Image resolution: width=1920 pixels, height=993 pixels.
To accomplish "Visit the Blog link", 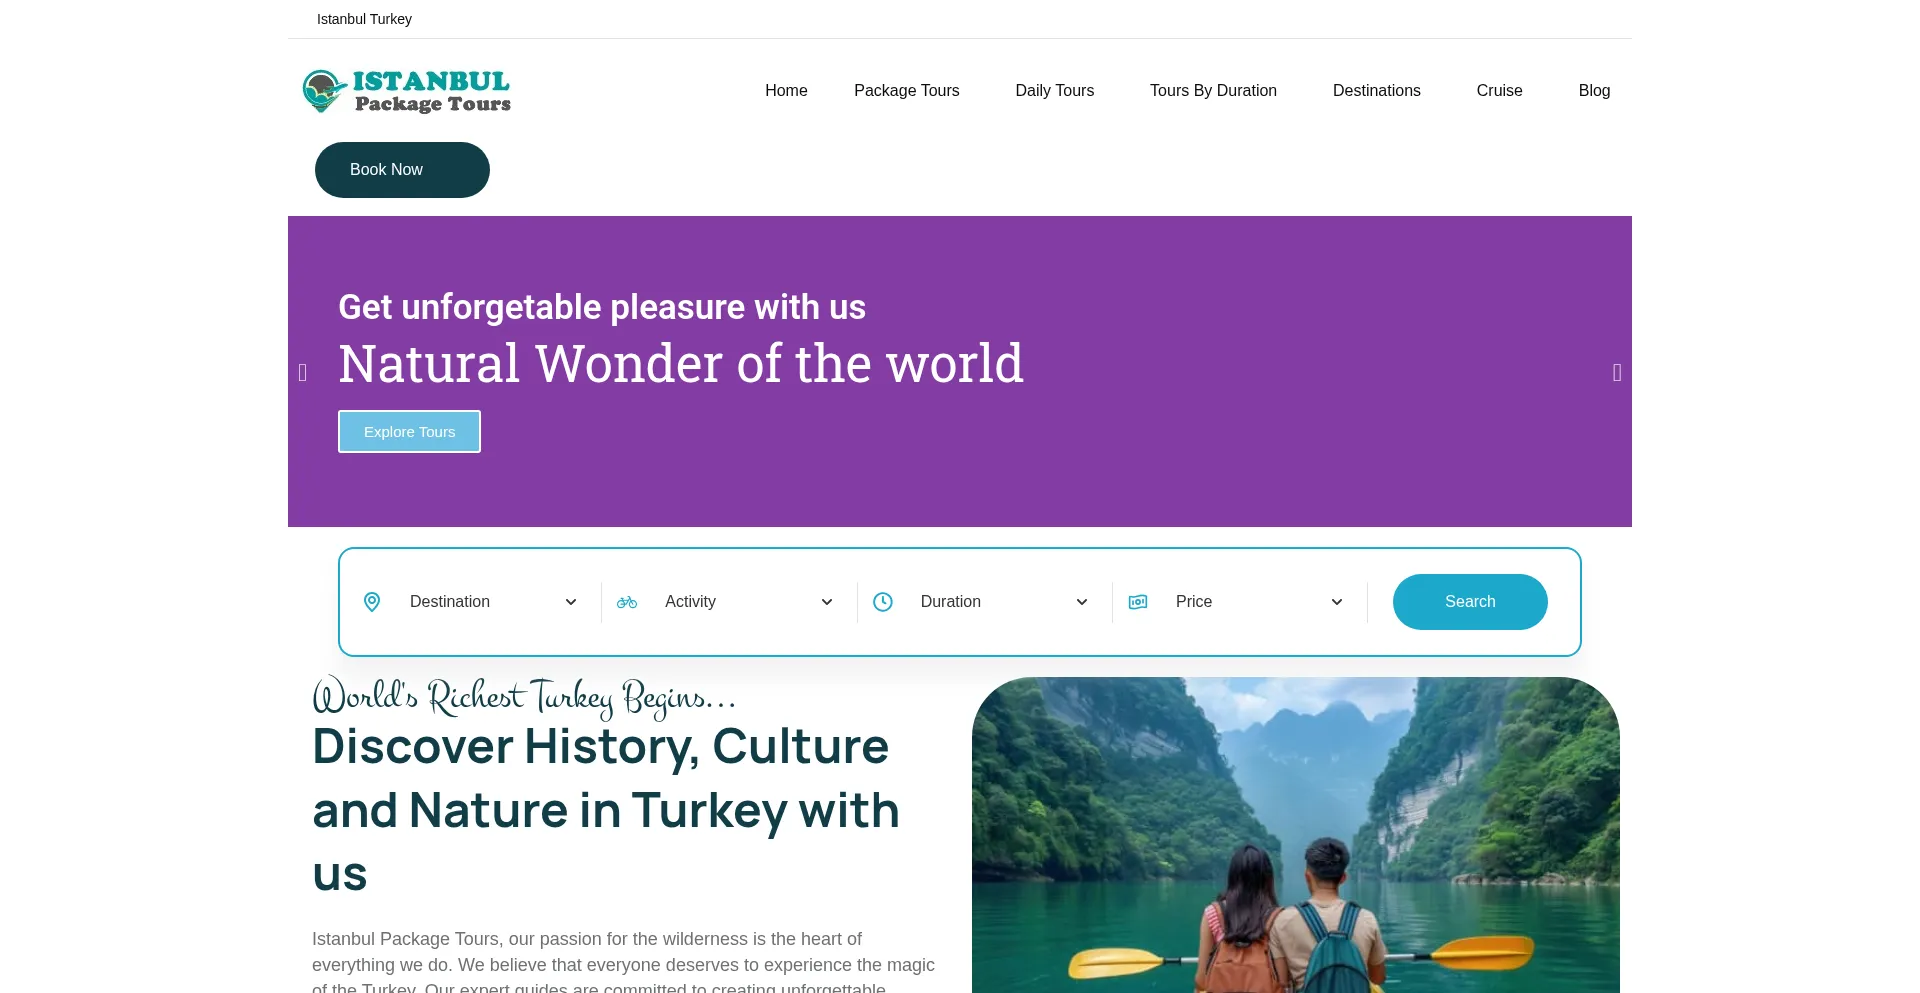I will click(1594, 91).
